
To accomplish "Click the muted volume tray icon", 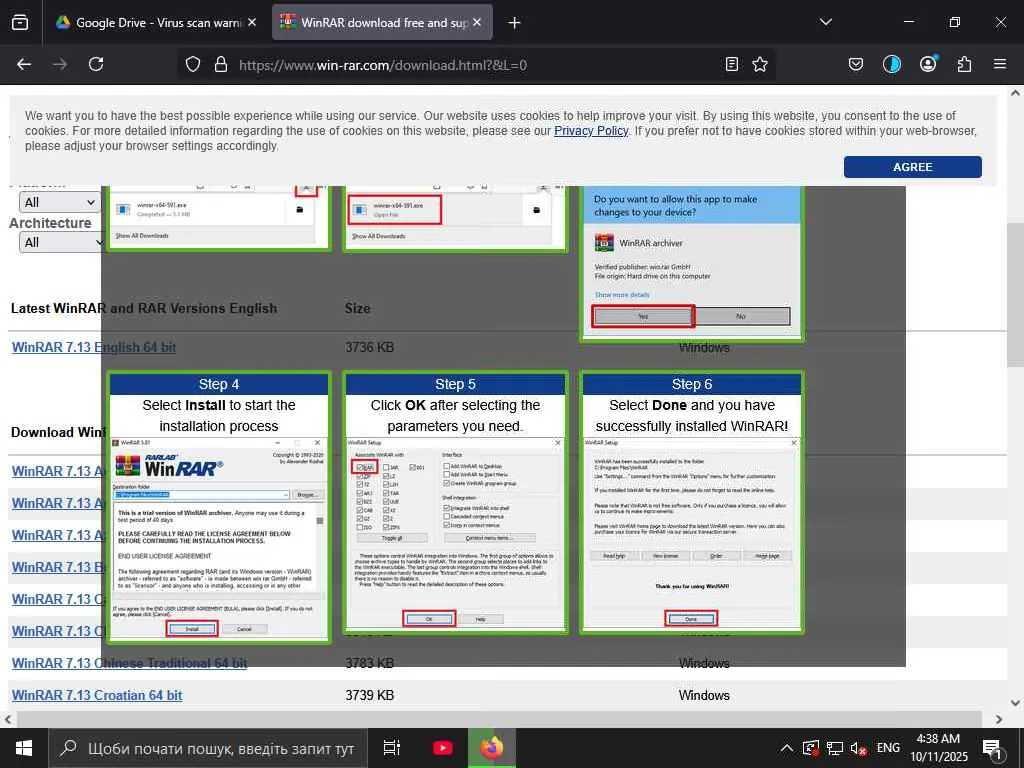I will click(x=858, y=748).
